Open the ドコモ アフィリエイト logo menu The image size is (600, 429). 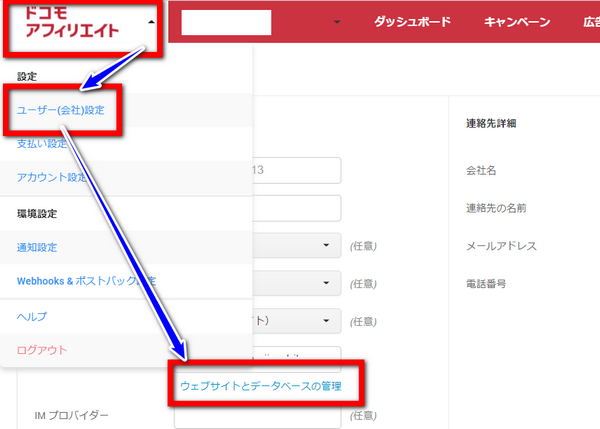(x=72, y=22)
